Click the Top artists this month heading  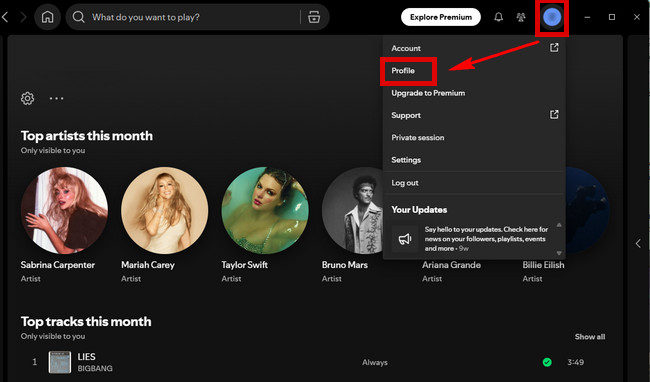point(87,136)
